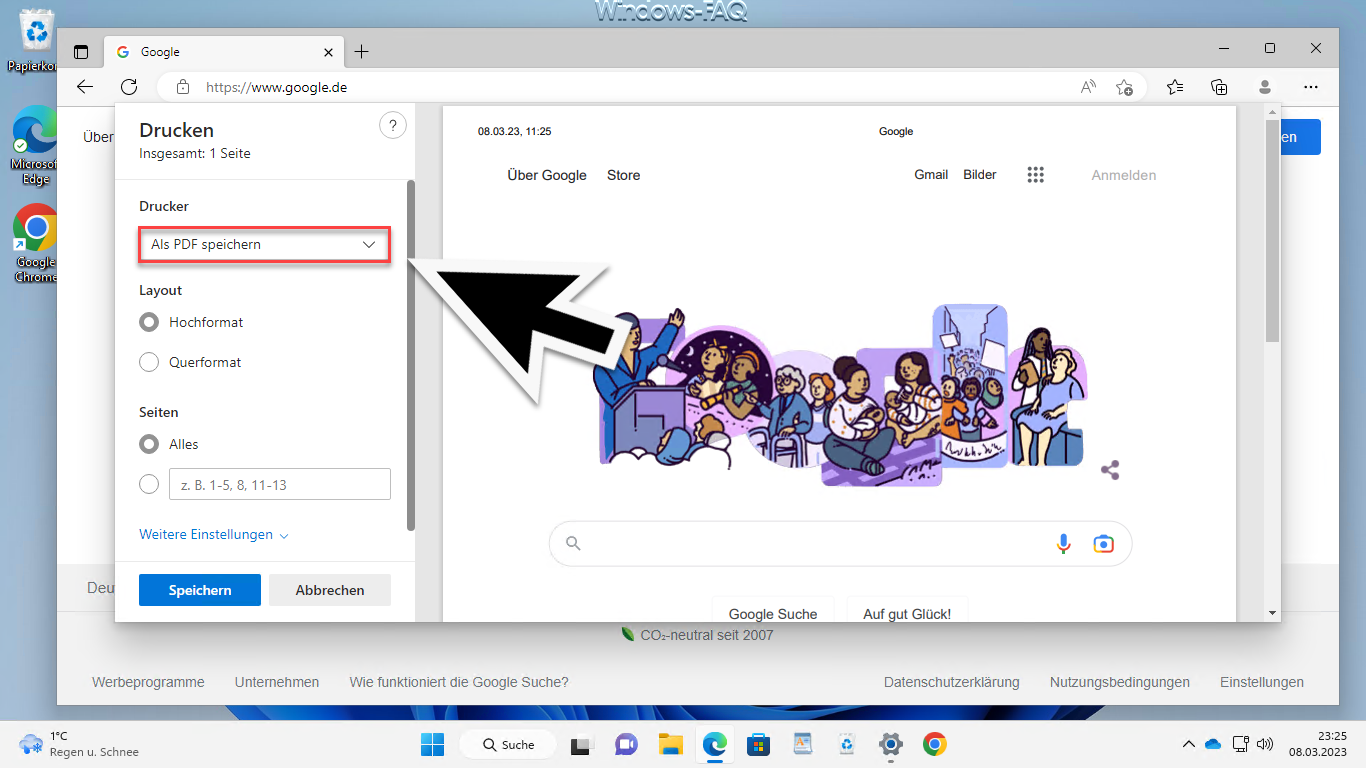Screen dimensions: 1366x768
Task: Open the Drucker dropdown Als PDF speichern
Action: coord(263,244)
